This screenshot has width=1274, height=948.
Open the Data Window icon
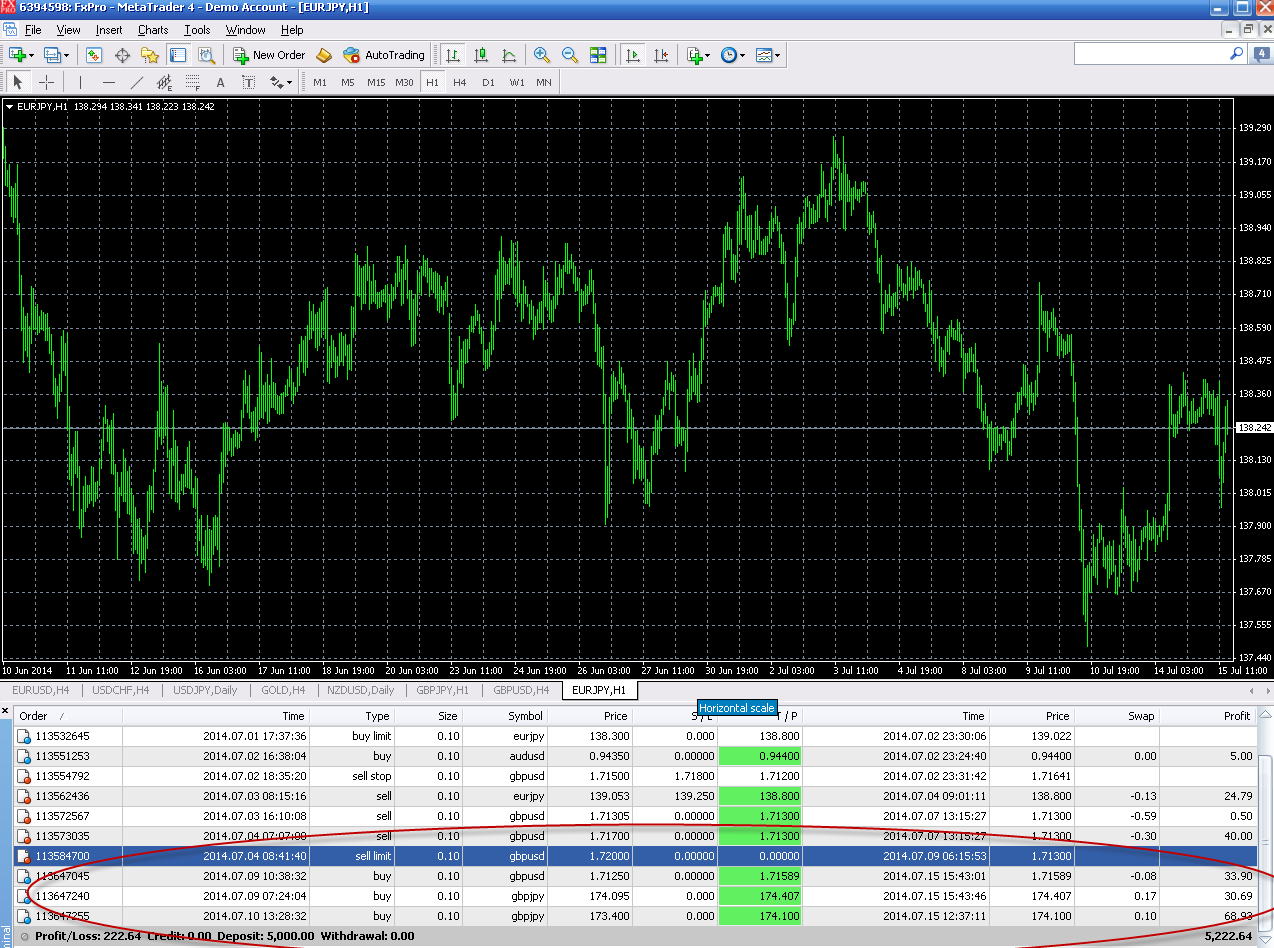click(122, 55)
